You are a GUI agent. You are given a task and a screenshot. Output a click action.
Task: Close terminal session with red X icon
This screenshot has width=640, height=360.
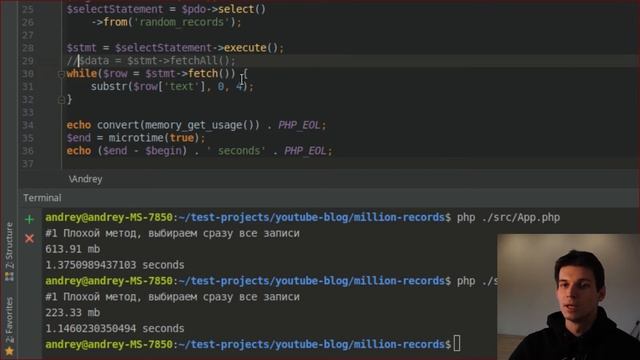click(29, 238)
